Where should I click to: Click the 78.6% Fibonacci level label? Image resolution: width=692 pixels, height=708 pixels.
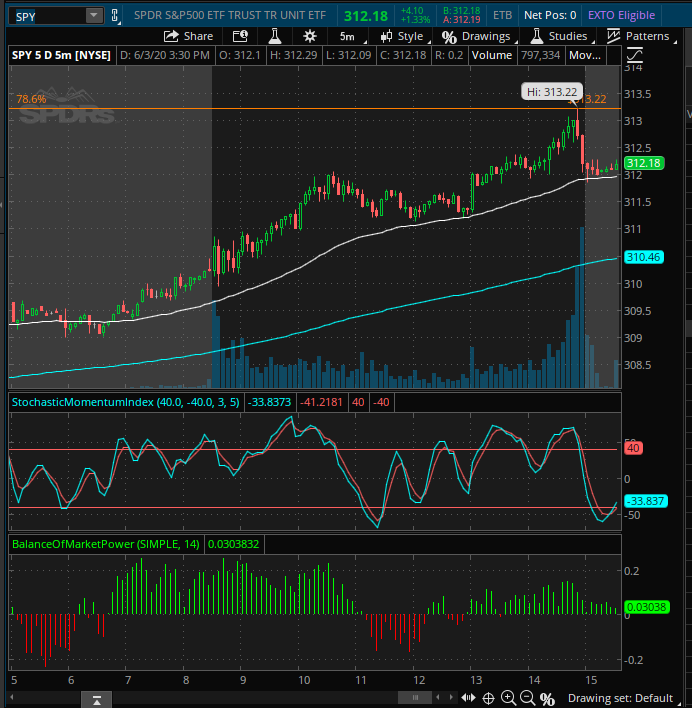click(31, 99)
